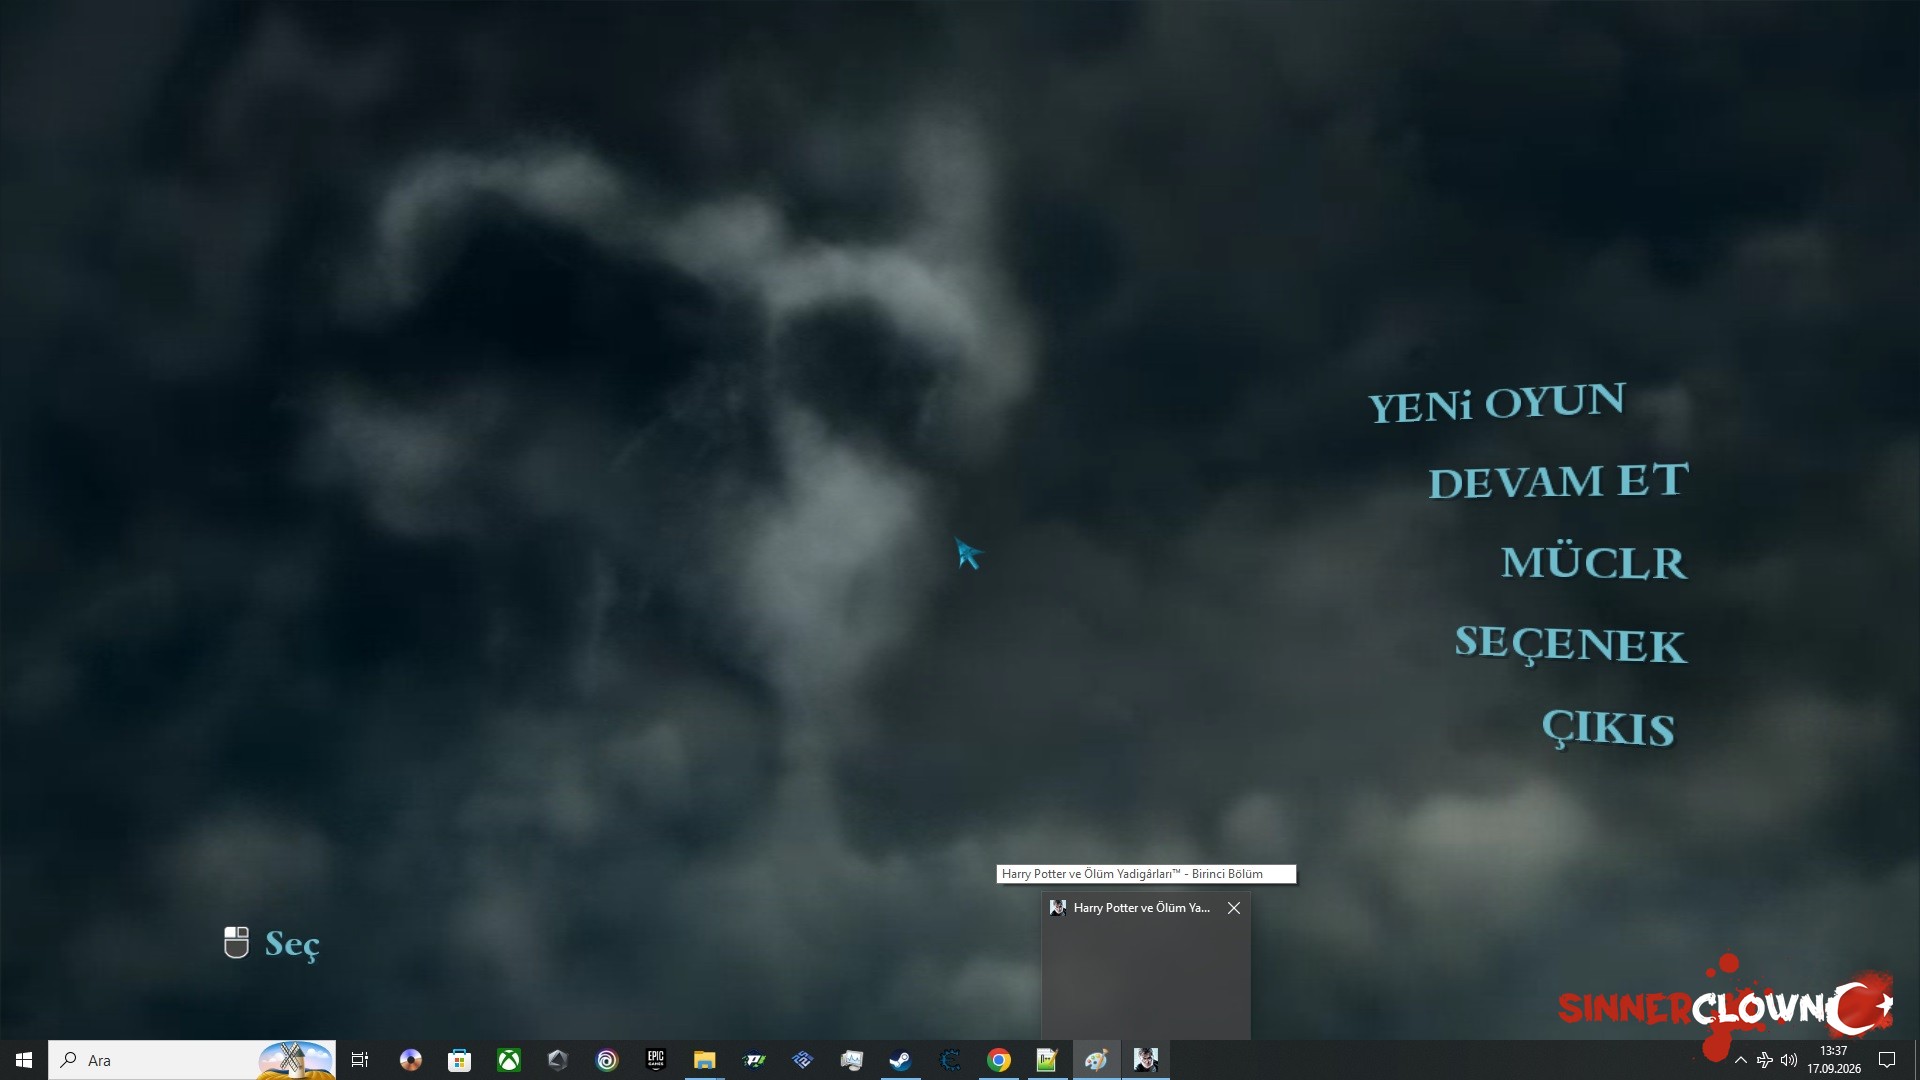The height and width of the screenshot is (1080, 1920).
Task: Launch Microsoft Store from taskbar
Action: click(x=460, y=1060)
